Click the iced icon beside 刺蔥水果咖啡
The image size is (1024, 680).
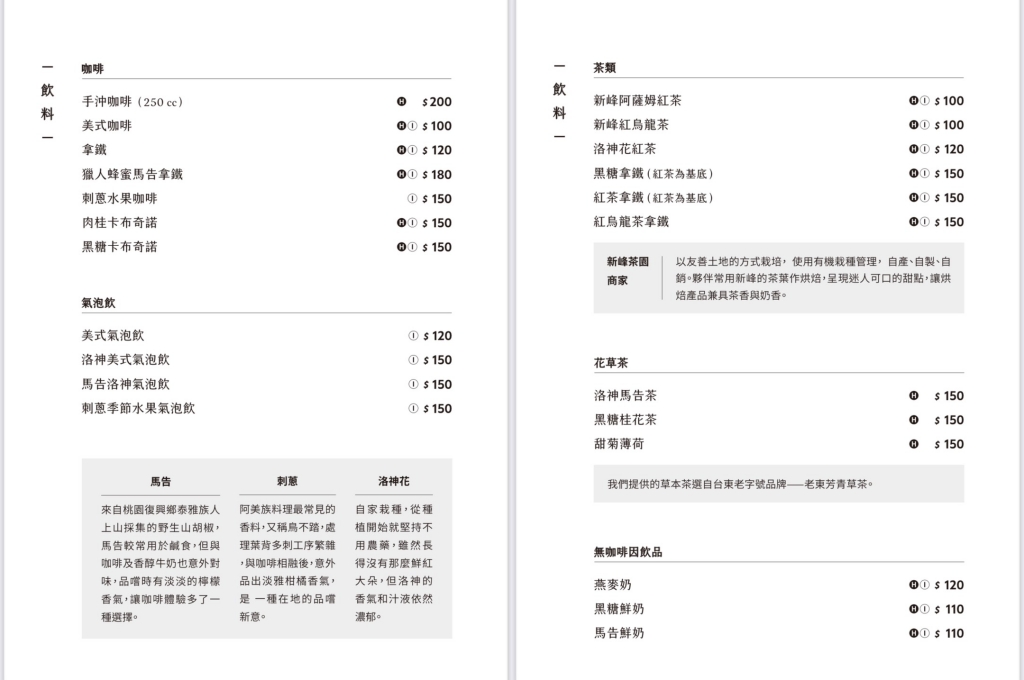coord(412,199)
